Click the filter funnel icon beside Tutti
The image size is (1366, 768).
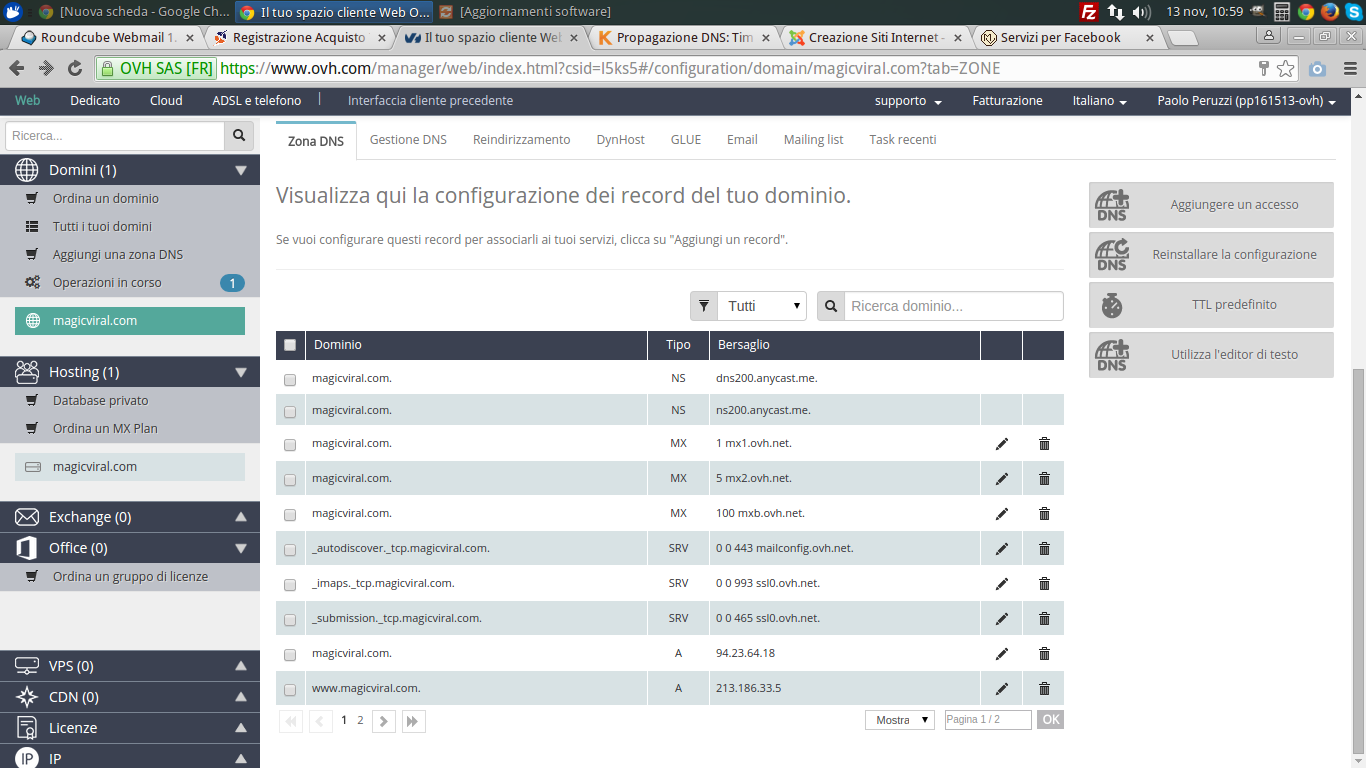pos(704,306)
